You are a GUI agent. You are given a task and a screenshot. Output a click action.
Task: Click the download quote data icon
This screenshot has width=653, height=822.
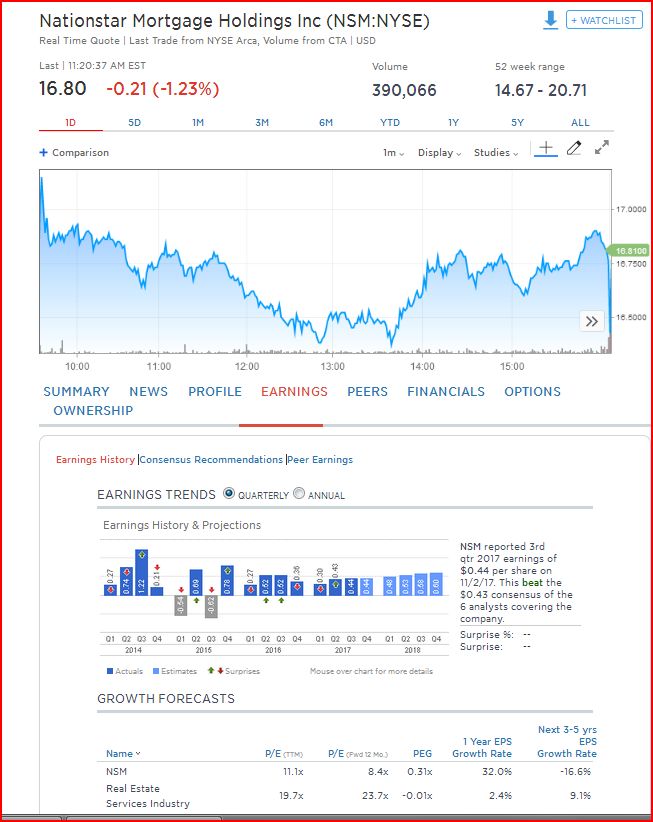point(551,20)
